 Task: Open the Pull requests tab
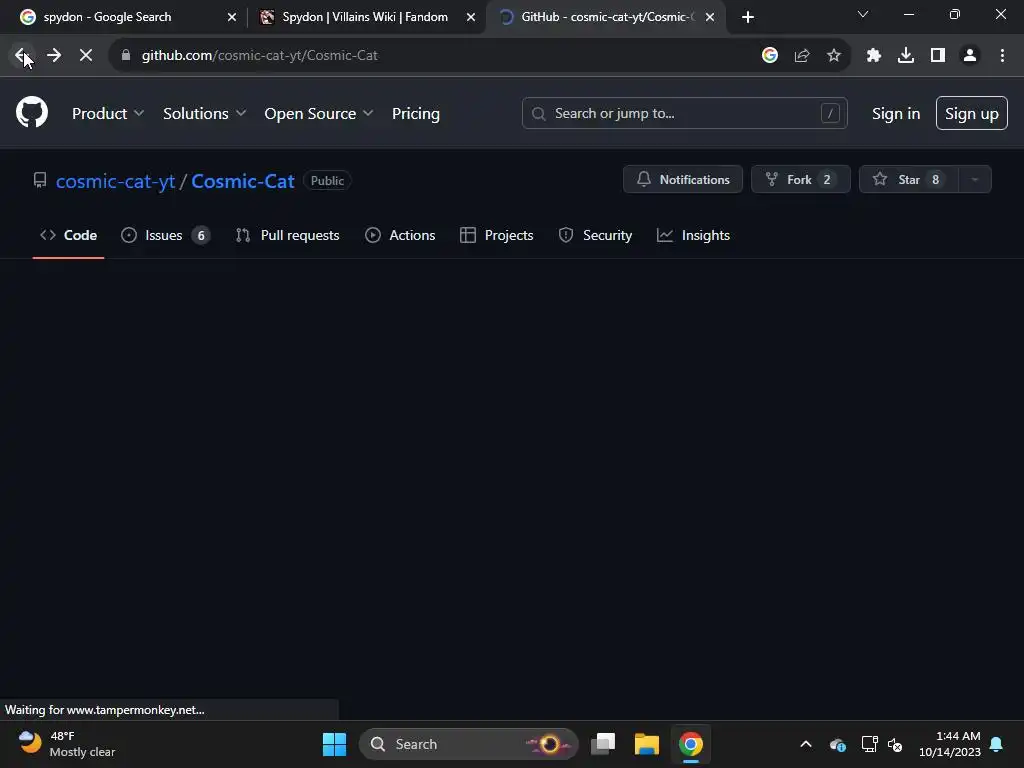287,235
